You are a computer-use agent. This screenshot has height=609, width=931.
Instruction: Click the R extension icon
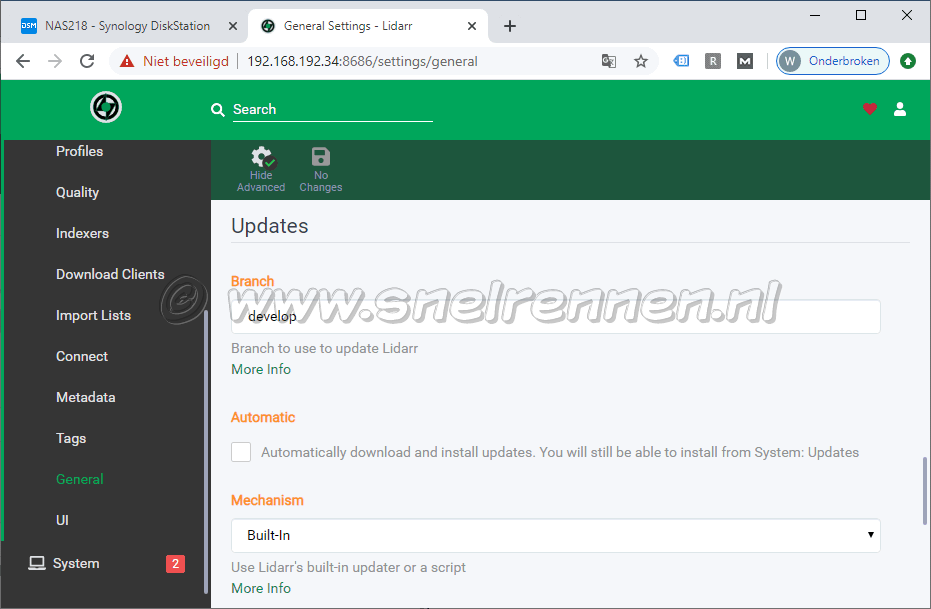click(x=712, y=61)
